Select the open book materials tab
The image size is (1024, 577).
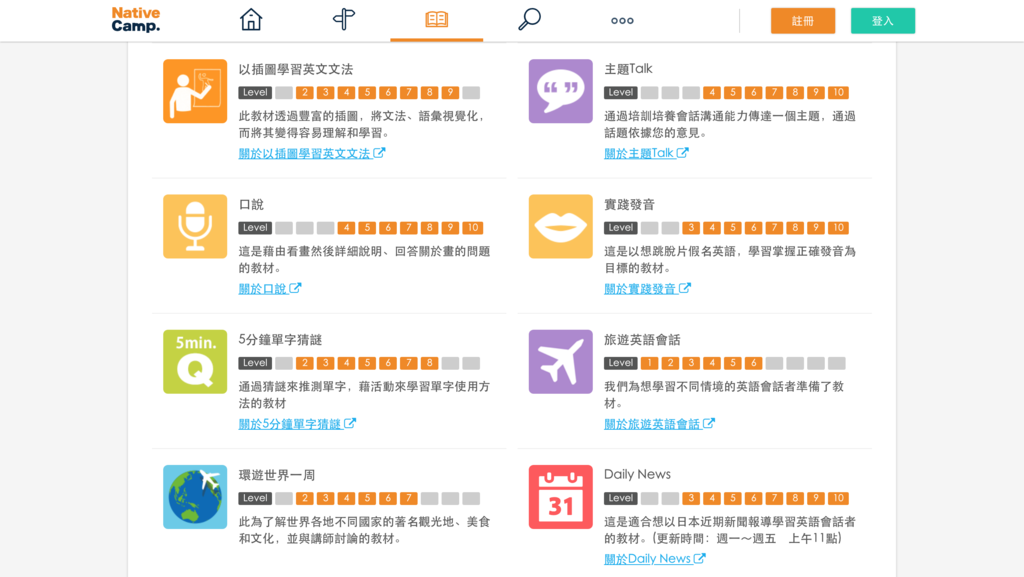pyautogui.click(x=436, y=20)
